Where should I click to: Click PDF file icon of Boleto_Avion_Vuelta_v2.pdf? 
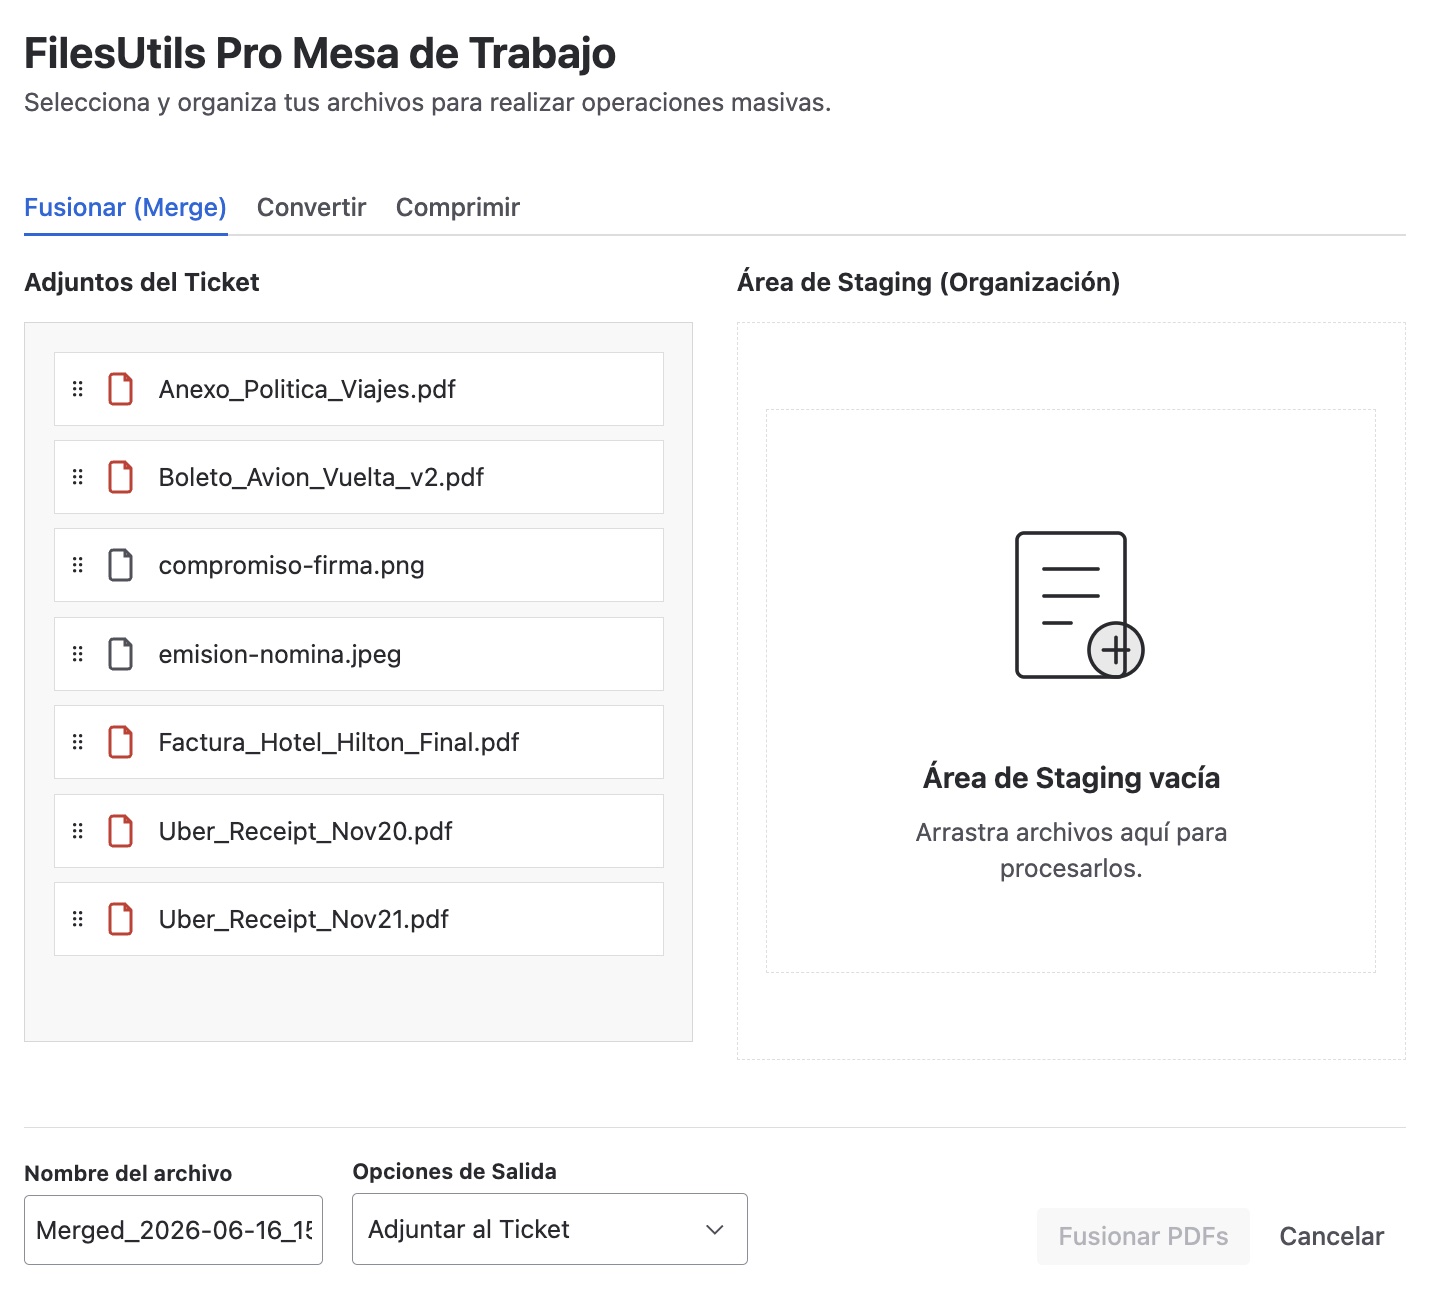[x=121, y=477]
